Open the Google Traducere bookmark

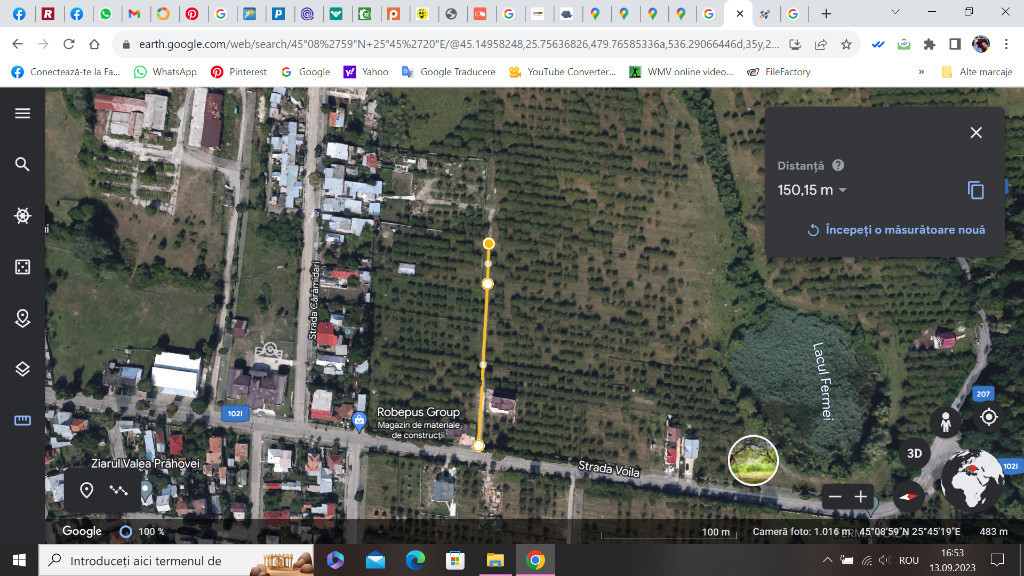[448, 72]
